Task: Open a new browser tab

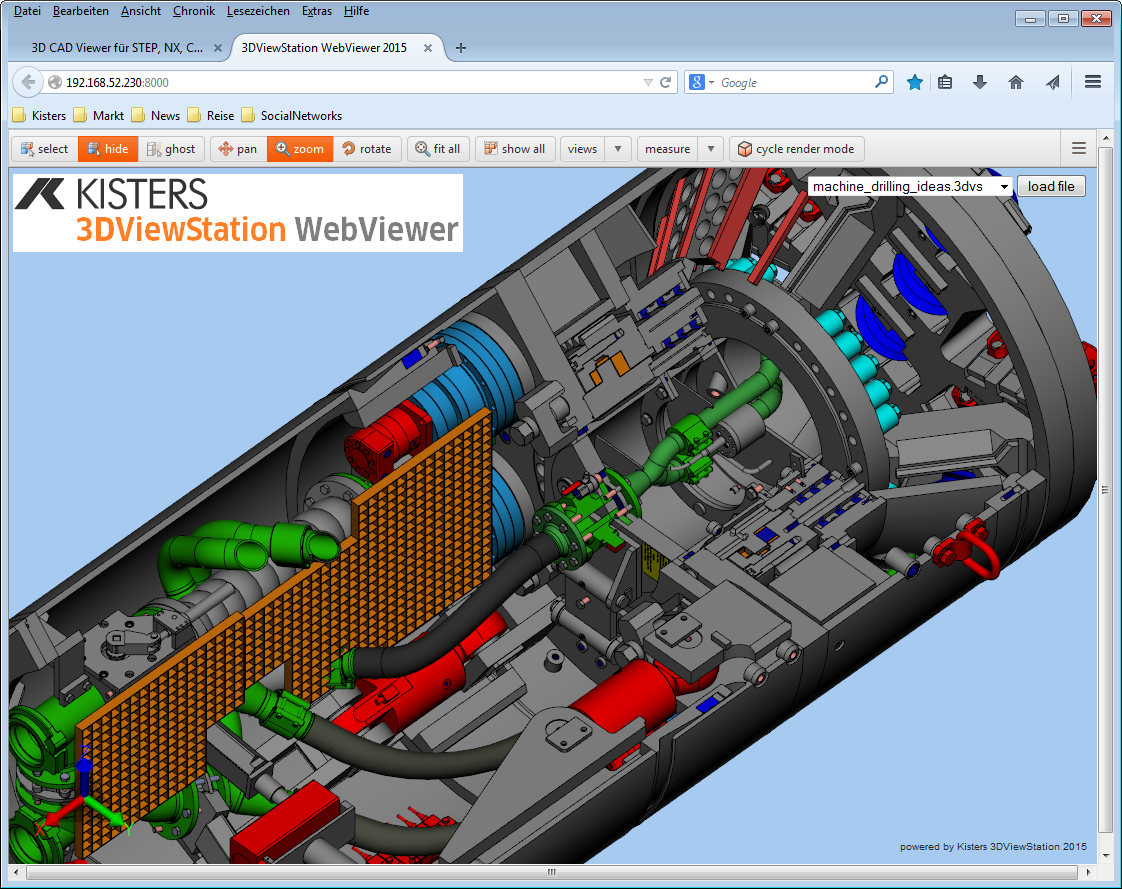Action: 461,48
